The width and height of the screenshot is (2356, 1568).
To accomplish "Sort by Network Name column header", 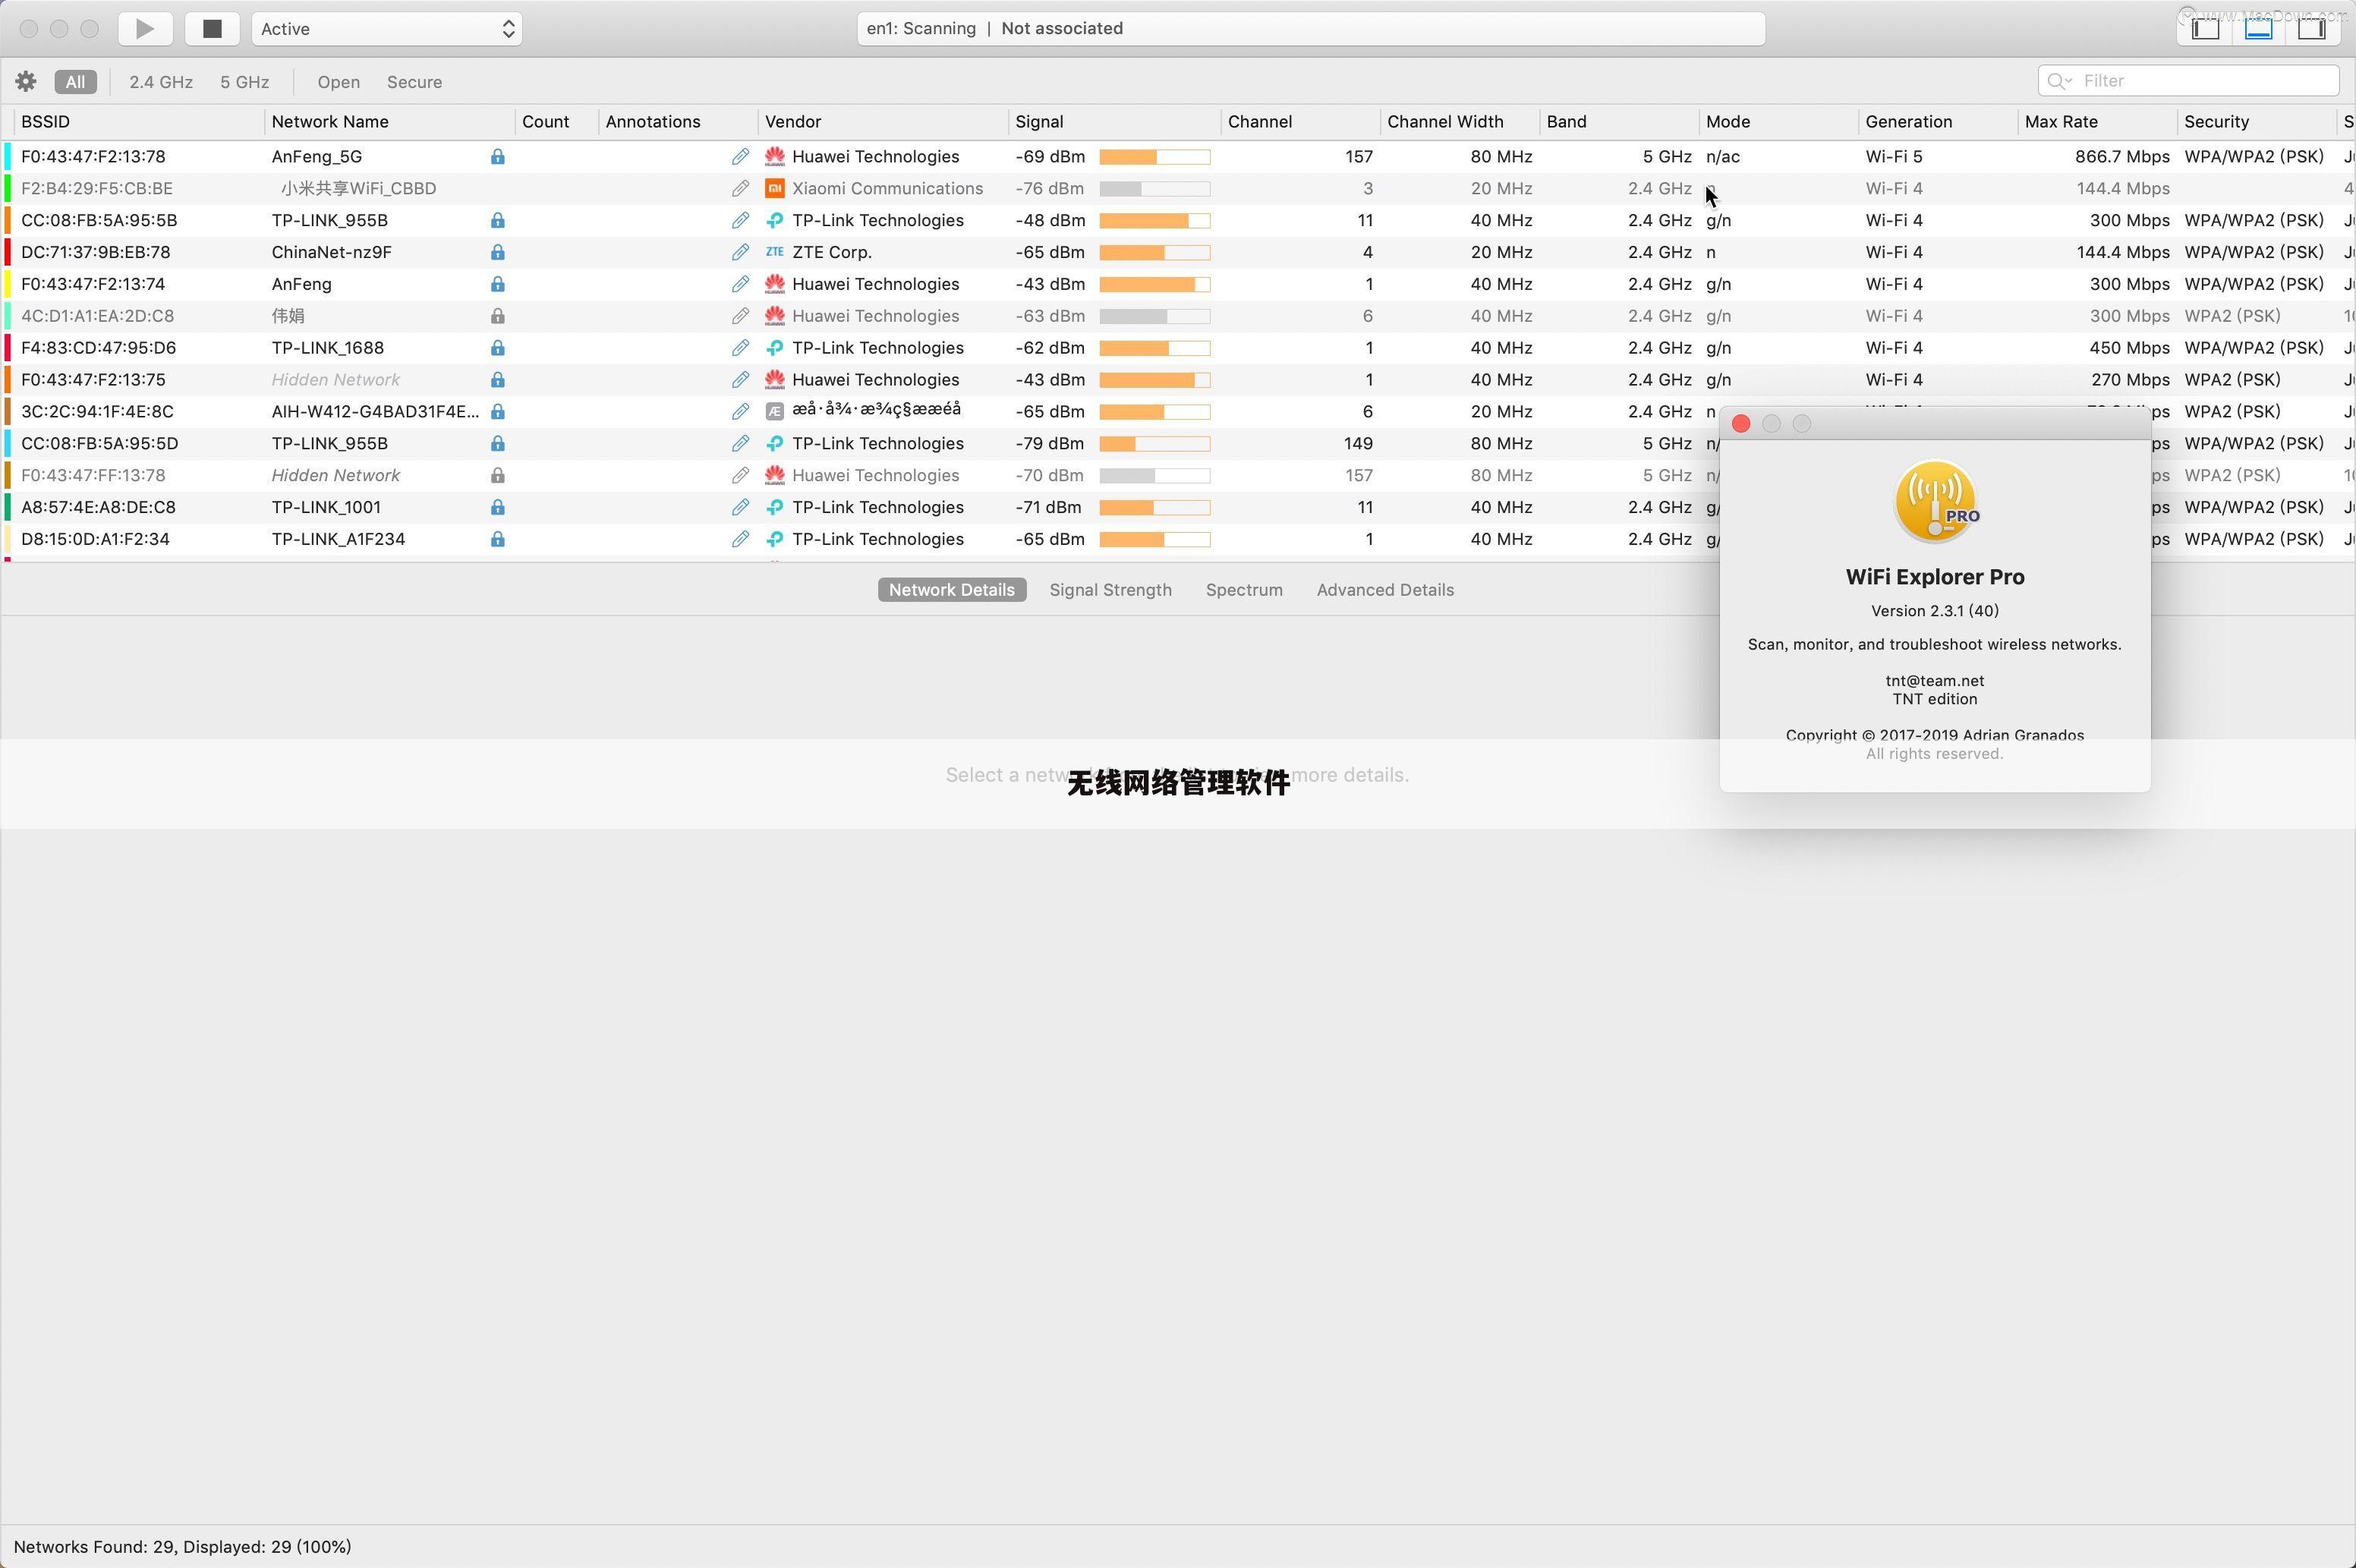I will pos(330,121).
